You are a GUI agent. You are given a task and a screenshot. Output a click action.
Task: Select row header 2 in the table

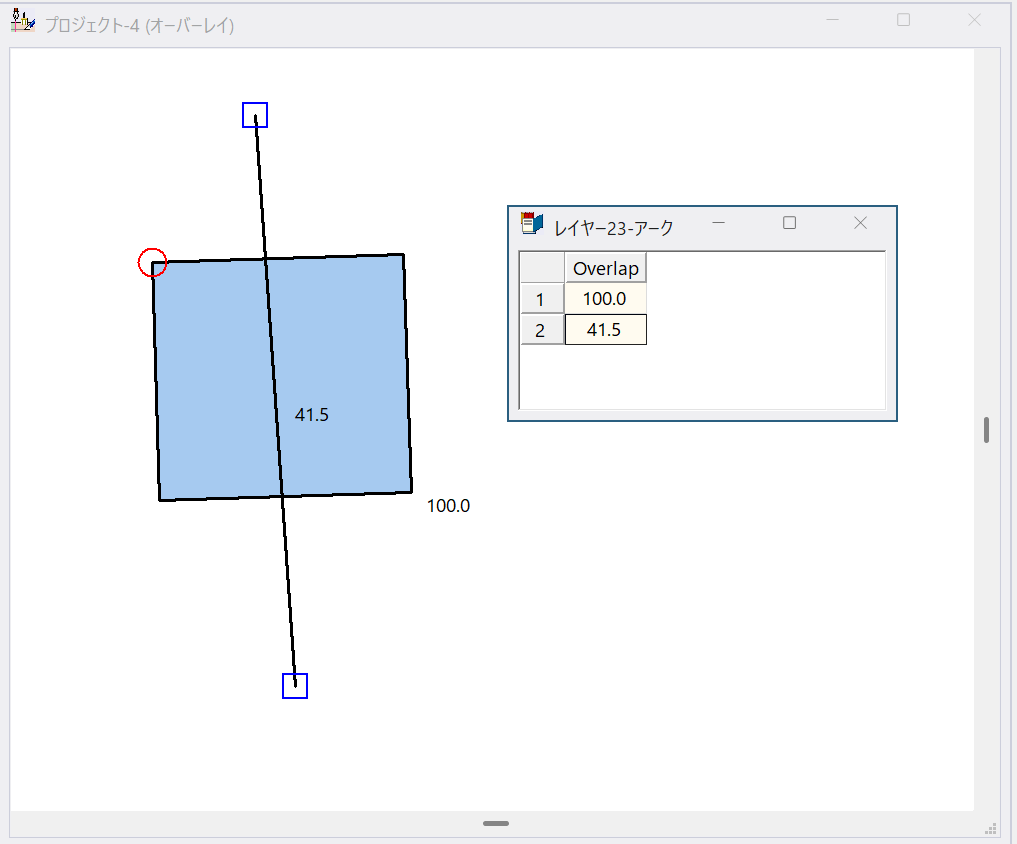tap(541, 330)
